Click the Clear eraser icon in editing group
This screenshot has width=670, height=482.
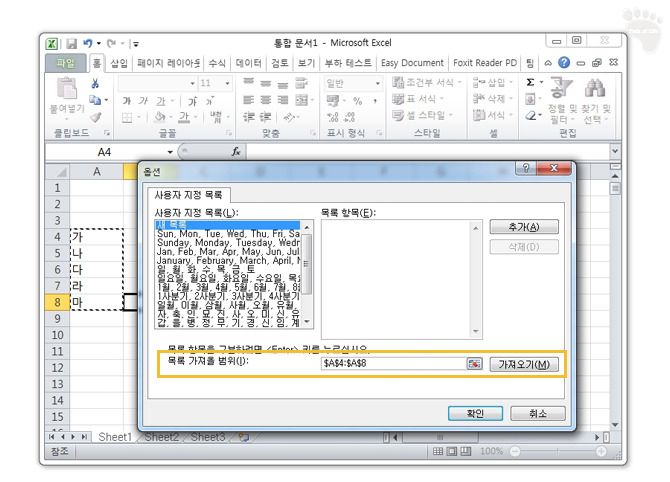(x=531, y=115)
